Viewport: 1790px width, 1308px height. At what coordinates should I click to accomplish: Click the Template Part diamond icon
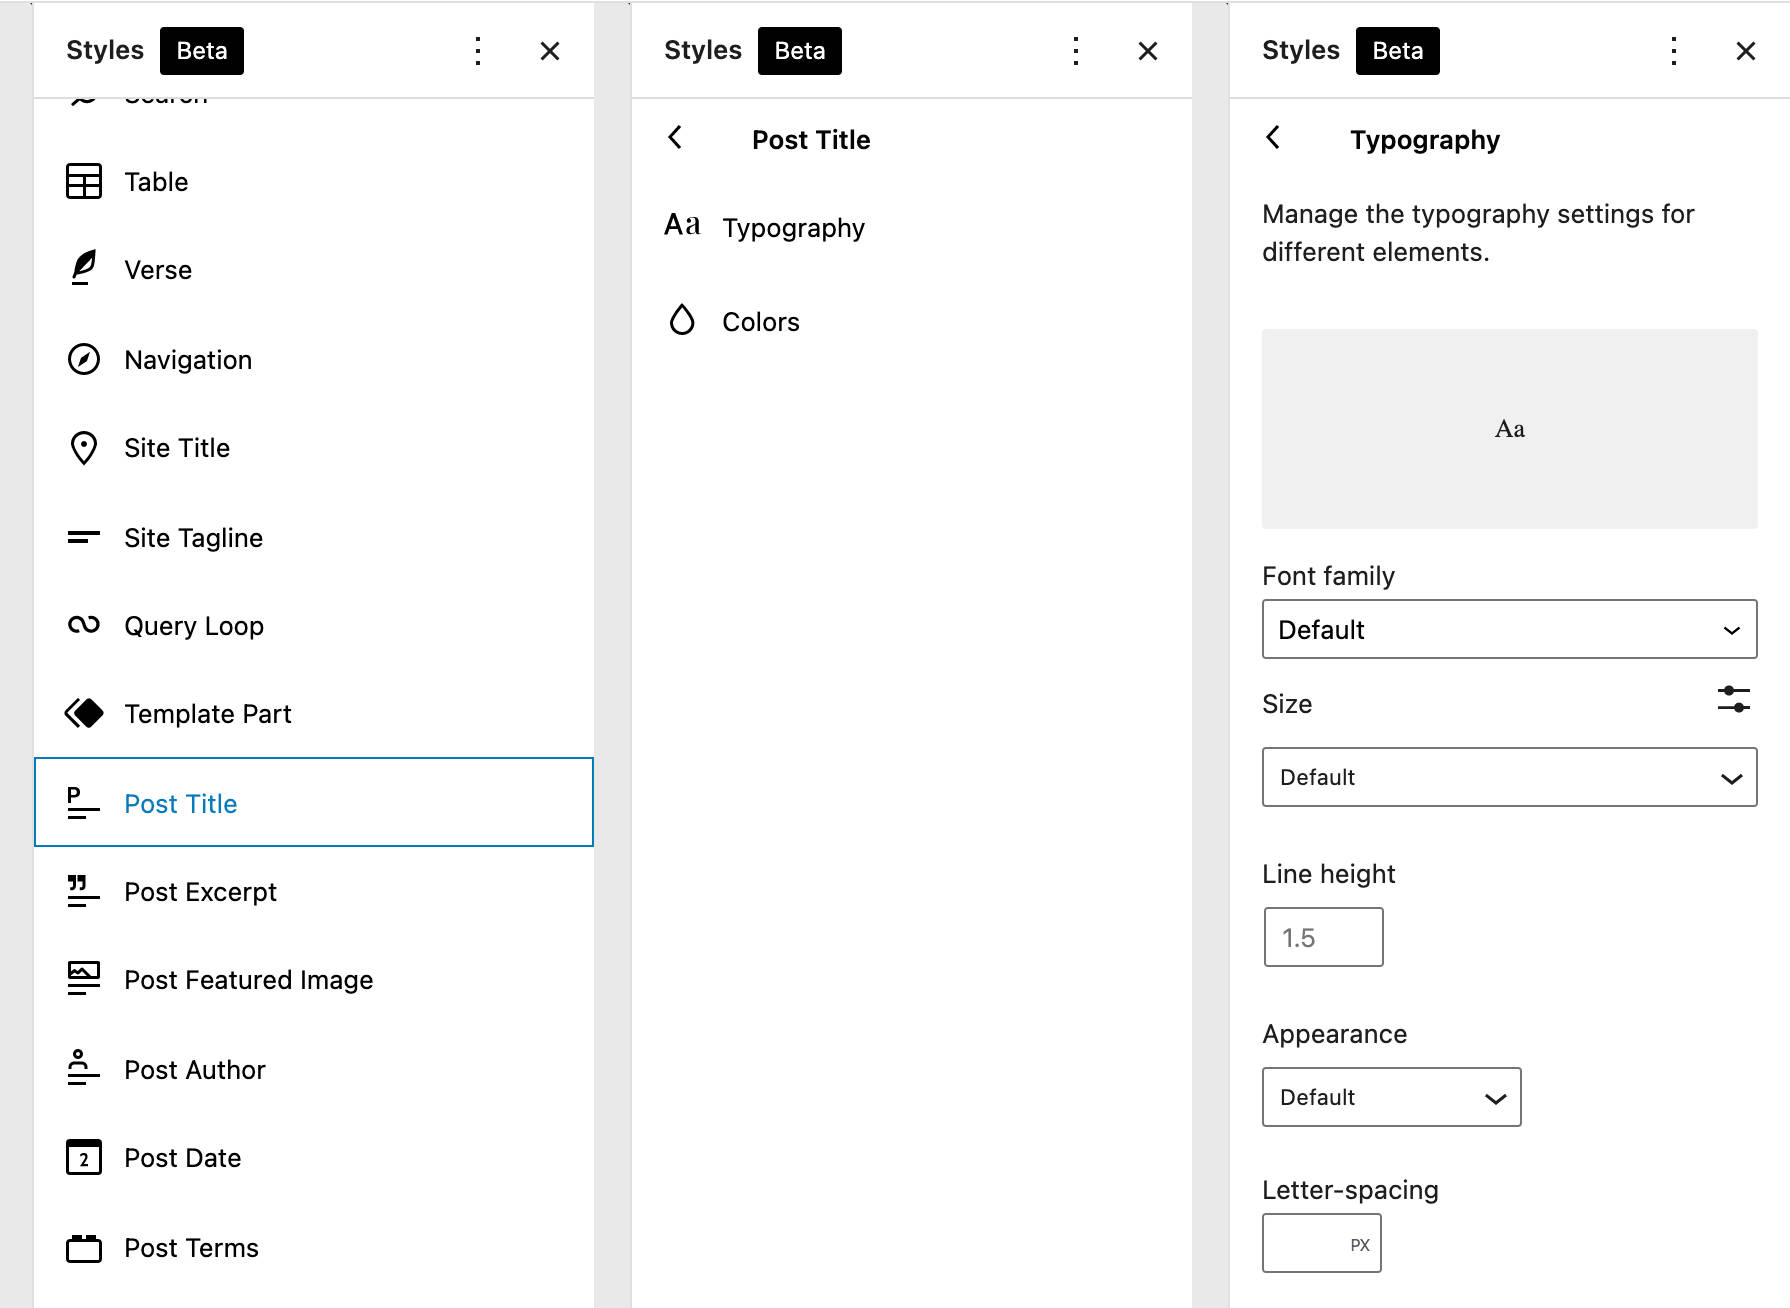(84, 713)
